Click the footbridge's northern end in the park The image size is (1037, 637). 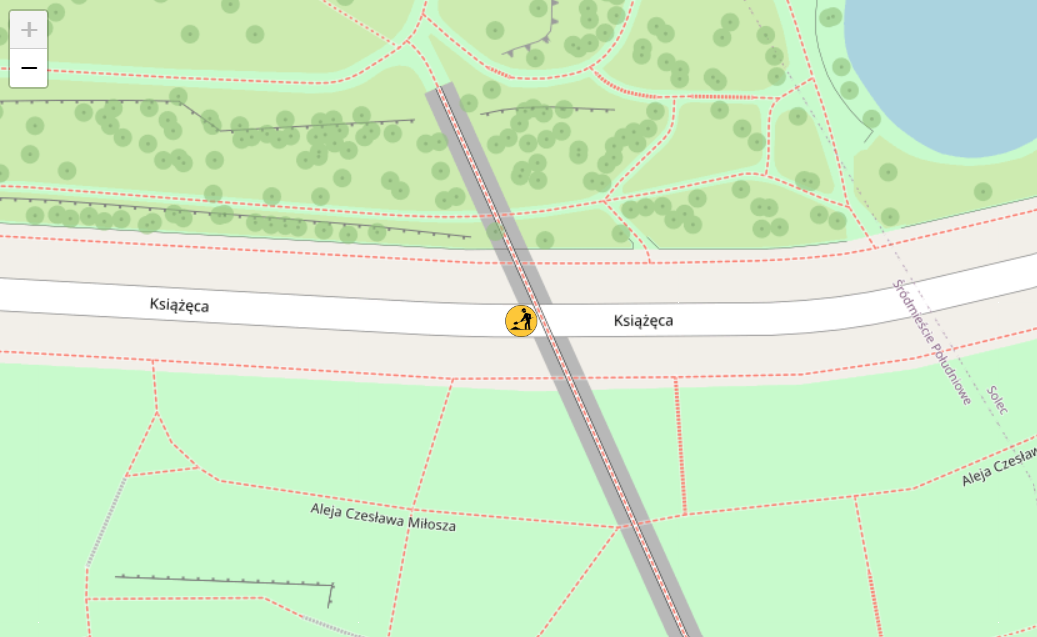[x=442, y=89]
